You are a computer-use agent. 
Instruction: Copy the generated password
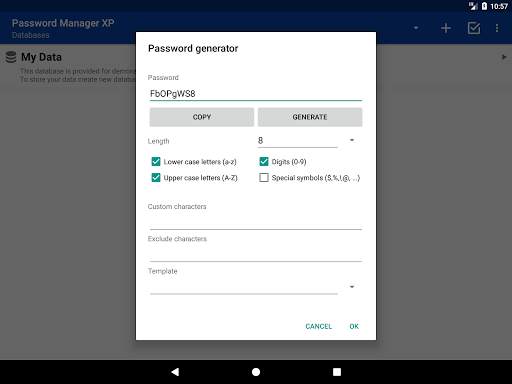[202, 117]
